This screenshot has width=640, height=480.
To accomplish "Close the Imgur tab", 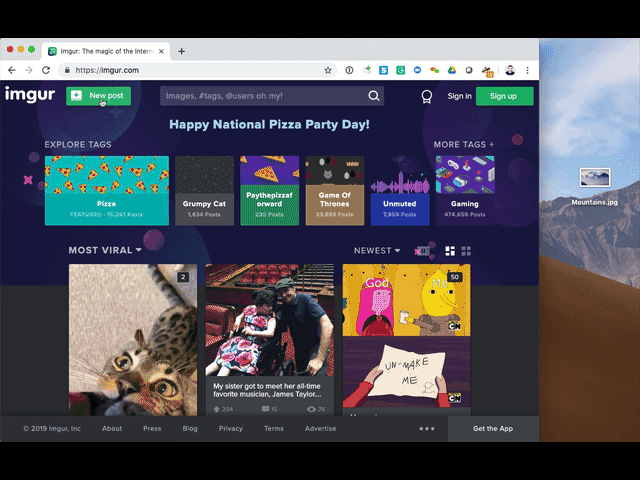I will tap(161, 51).
